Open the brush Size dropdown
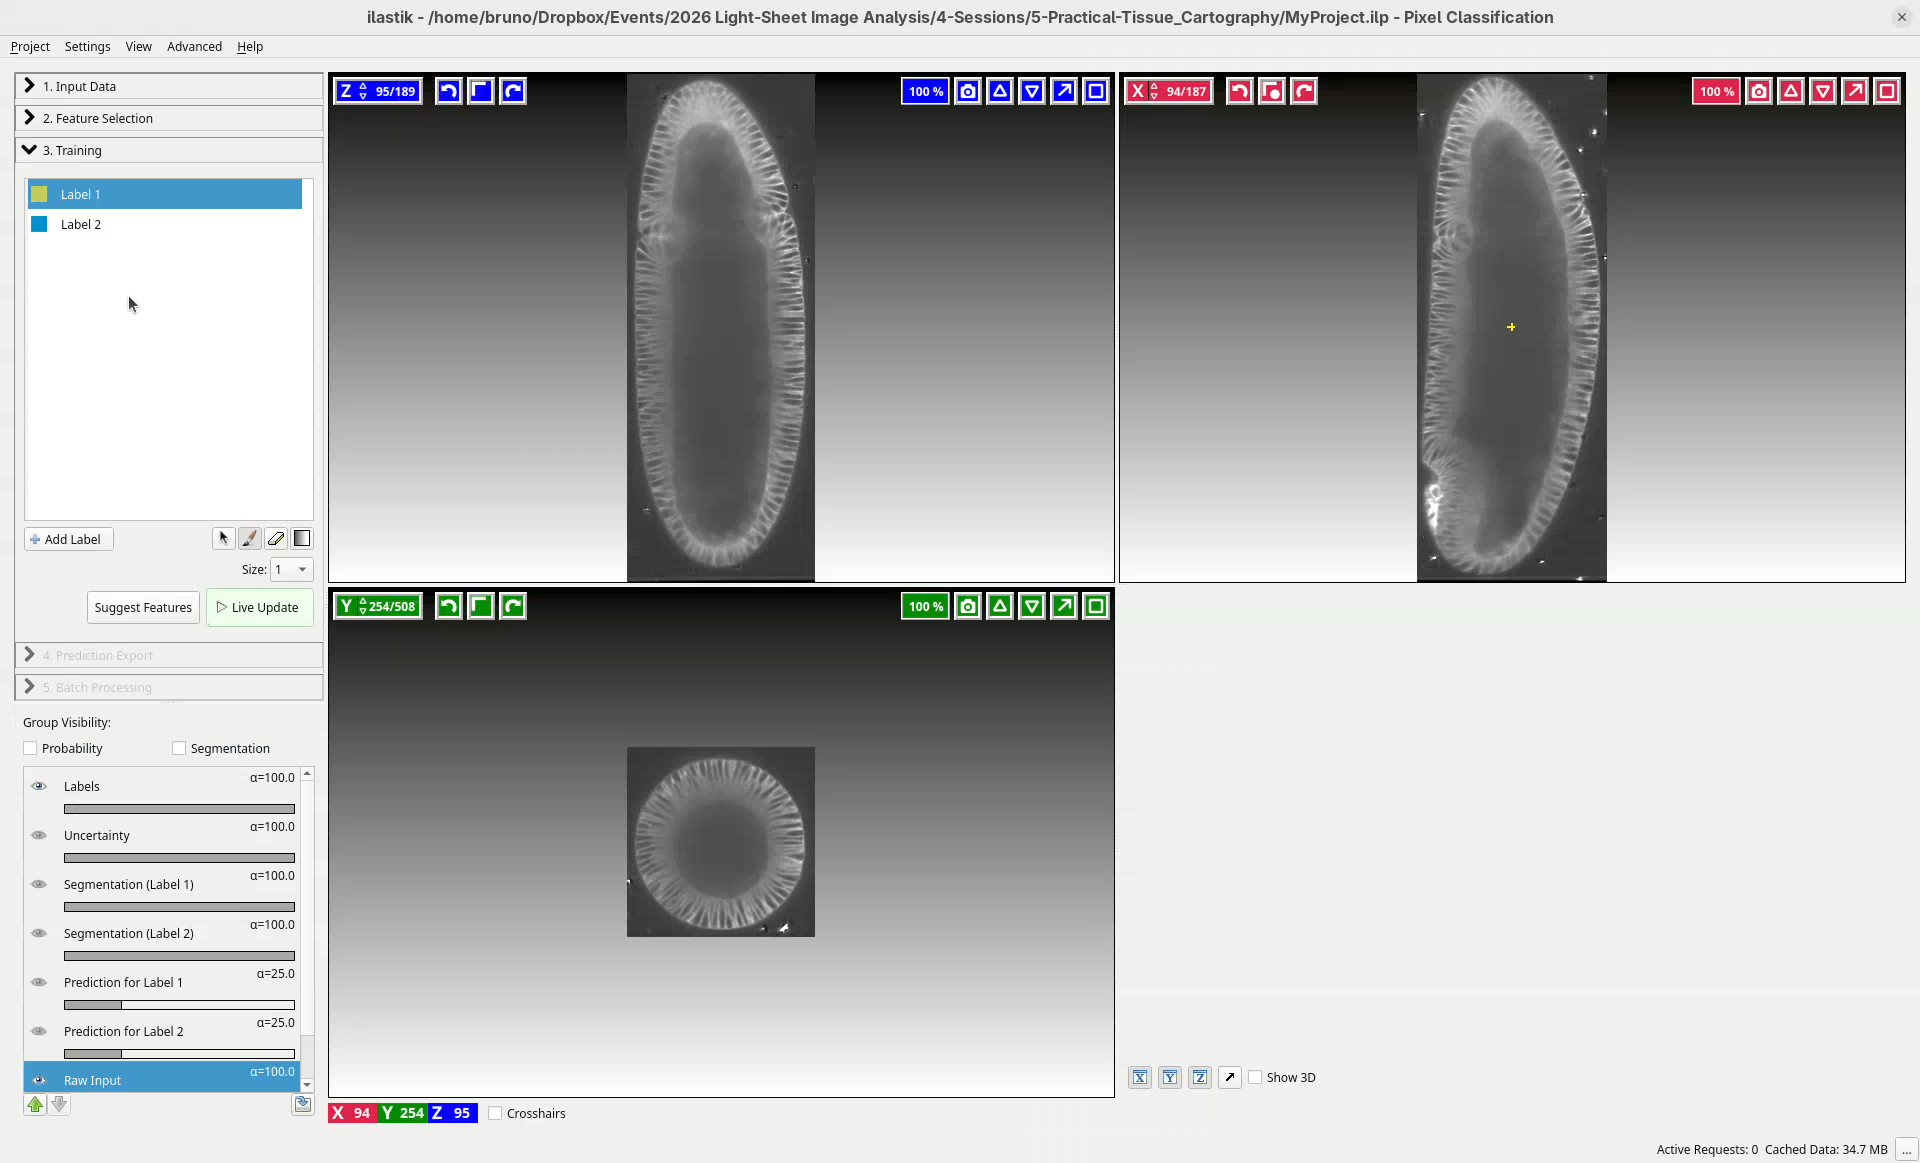1920x1163 pixels. tap(292, 570)
